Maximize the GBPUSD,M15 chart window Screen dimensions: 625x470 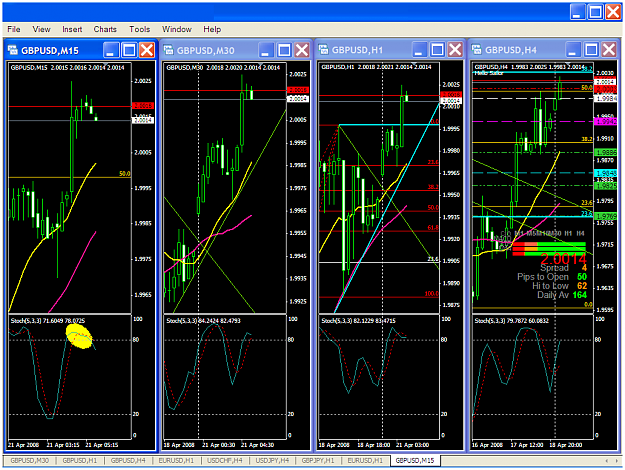[x=129, y=50]
